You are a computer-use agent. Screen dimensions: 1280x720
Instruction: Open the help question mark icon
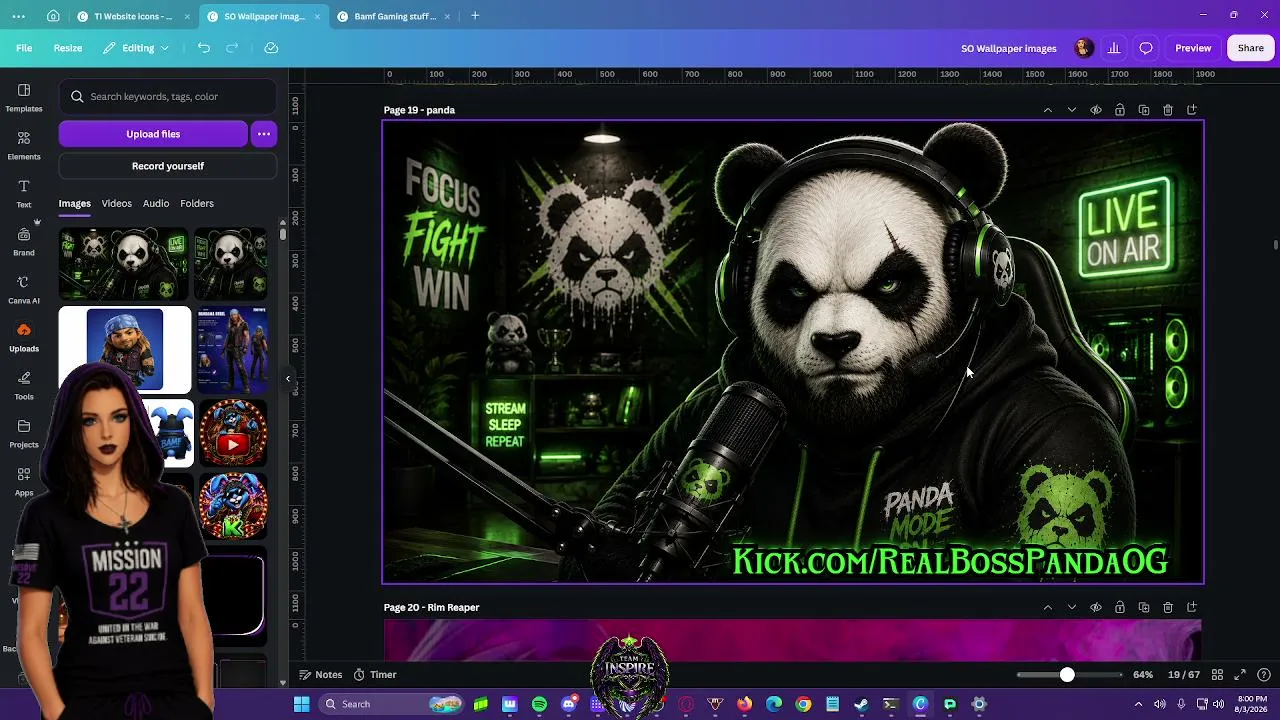(x=1264, y=675)
